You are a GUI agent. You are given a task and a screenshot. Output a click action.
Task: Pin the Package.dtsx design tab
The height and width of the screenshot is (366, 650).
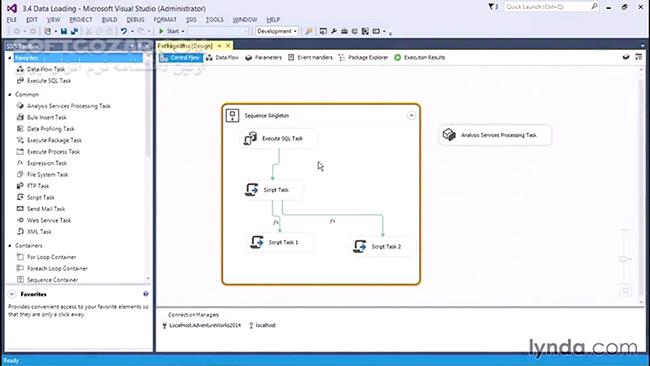click(219, 46)
